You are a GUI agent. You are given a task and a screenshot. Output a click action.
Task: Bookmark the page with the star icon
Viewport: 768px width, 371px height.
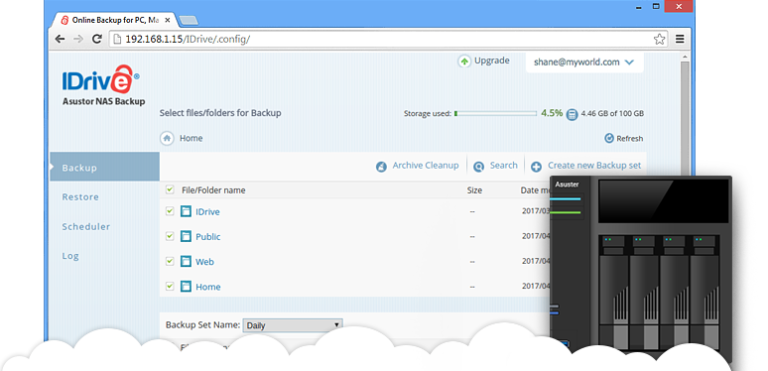(x=659, y=39)
